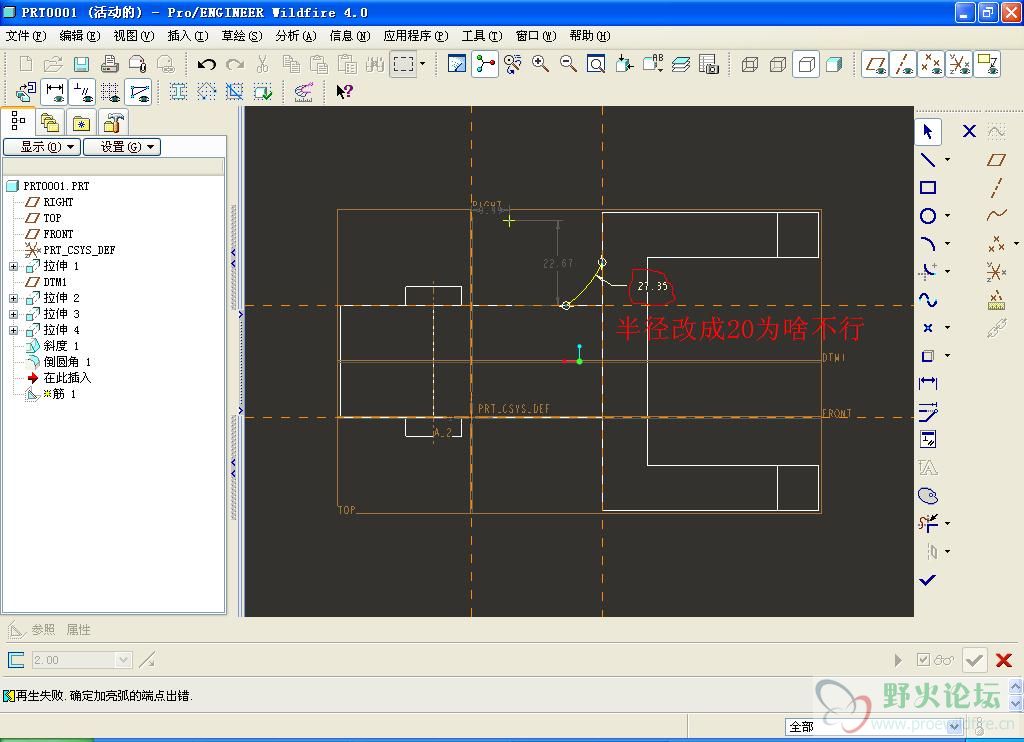Select the Mirror sketch tool
The image size is (1024, 742).
932,551
